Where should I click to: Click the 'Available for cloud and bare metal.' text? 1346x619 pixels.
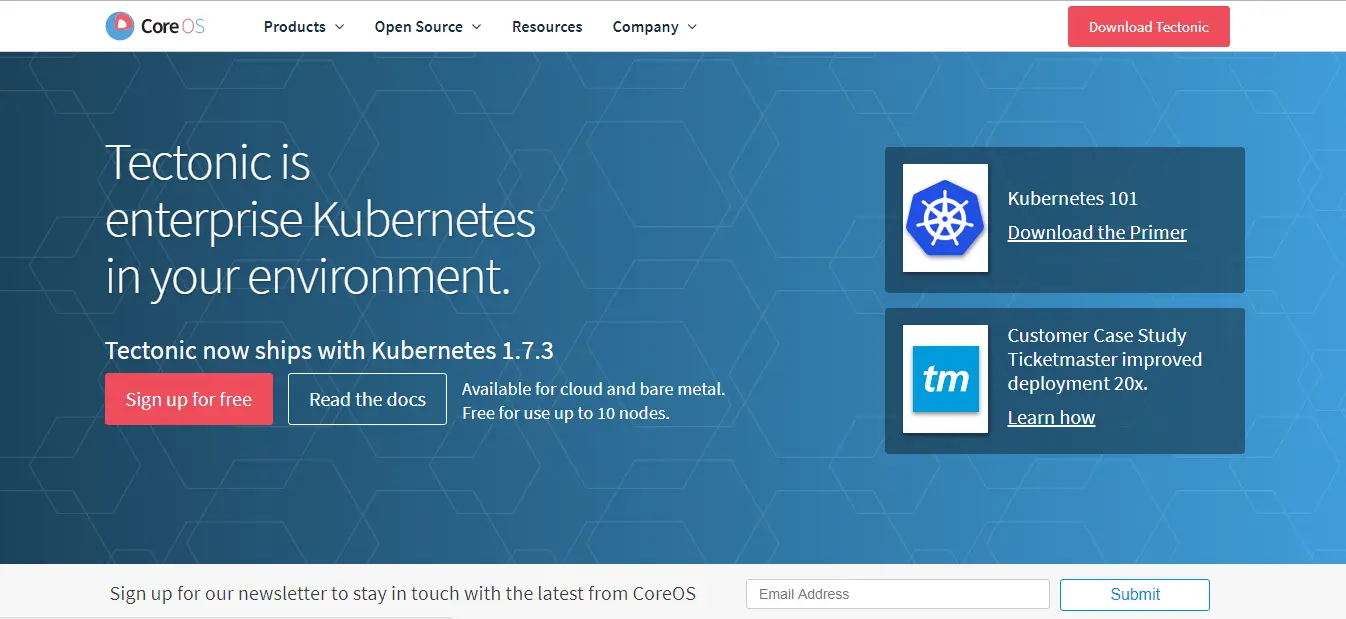pos(594,389)
